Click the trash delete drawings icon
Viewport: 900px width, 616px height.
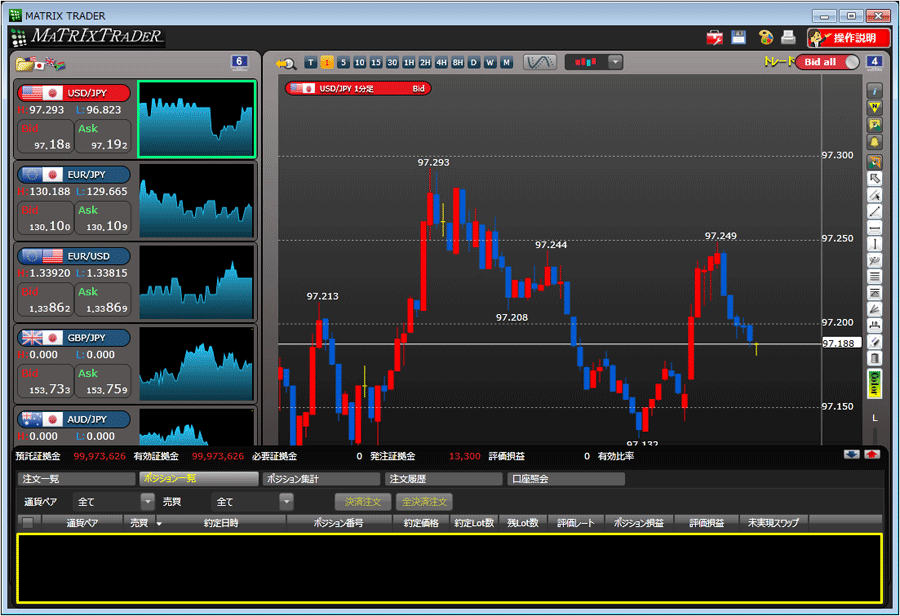pos(874,359)
